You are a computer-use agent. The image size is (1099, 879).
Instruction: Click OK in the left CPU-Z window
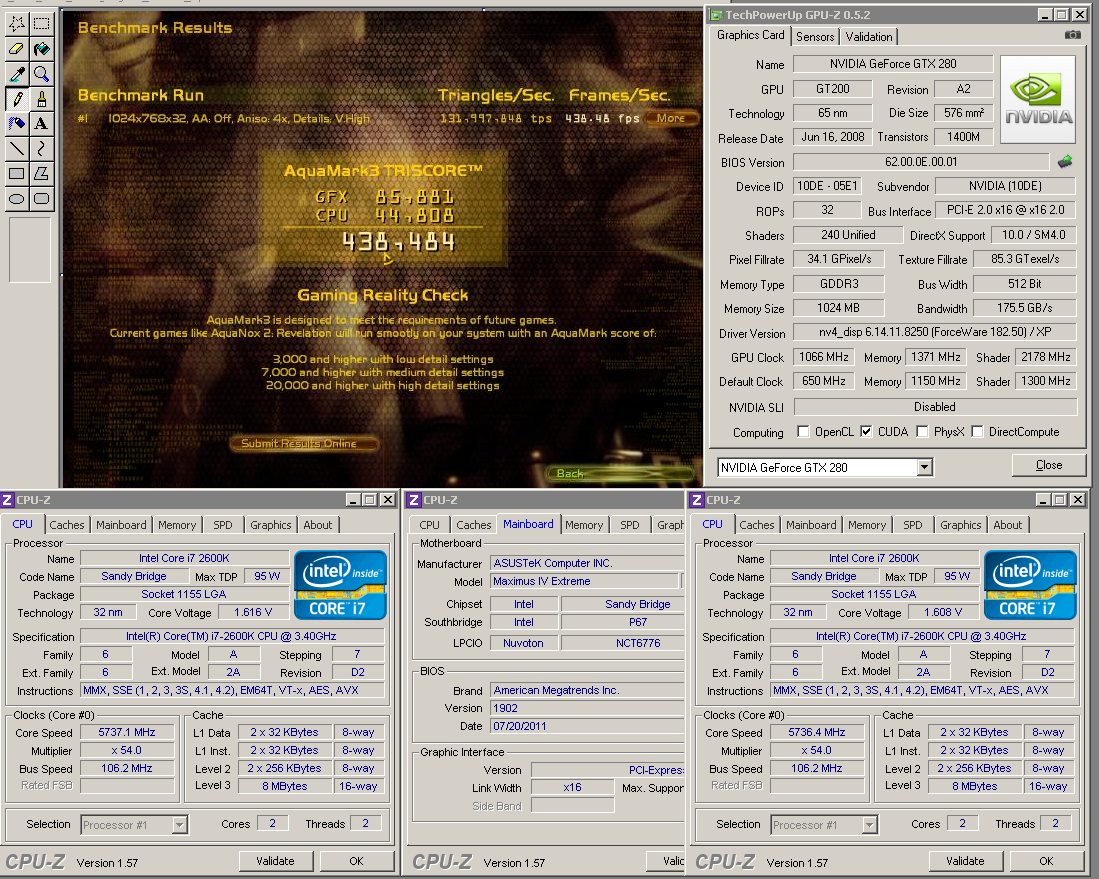click(x=356, y=861)
